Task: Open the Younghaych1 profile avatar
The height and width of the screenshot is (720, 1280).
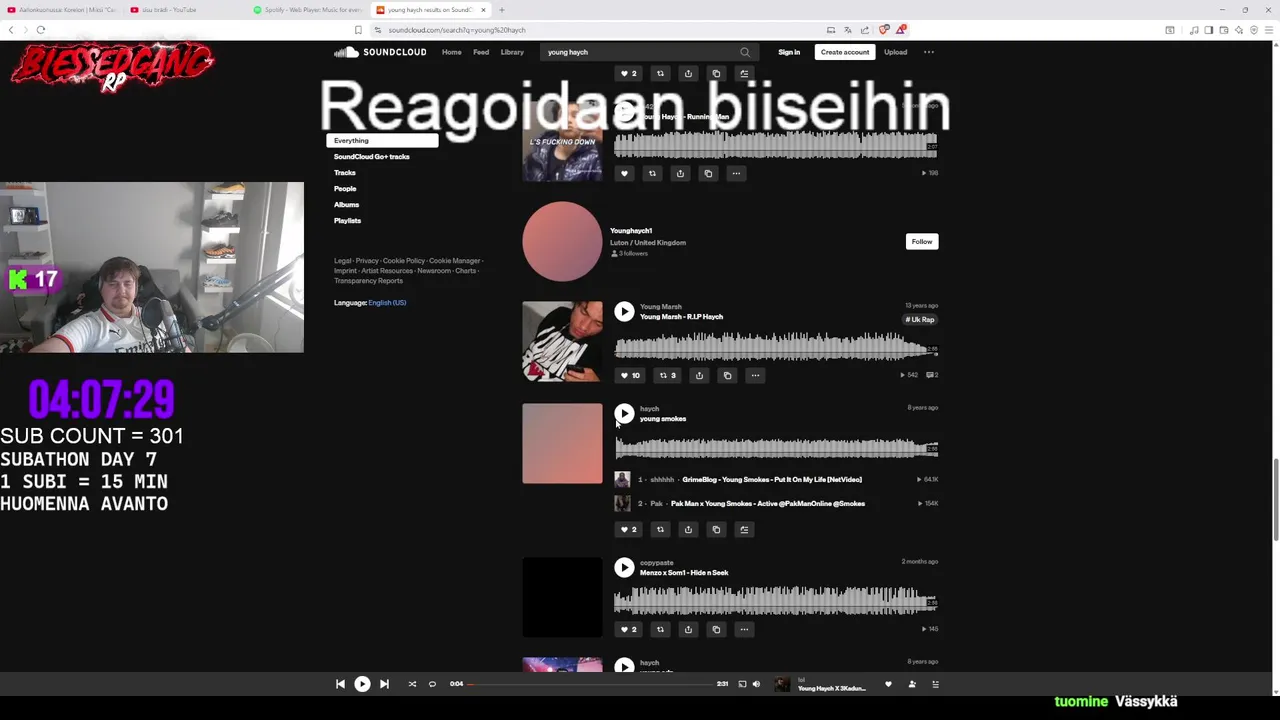Action: click(x=562, y=241)
